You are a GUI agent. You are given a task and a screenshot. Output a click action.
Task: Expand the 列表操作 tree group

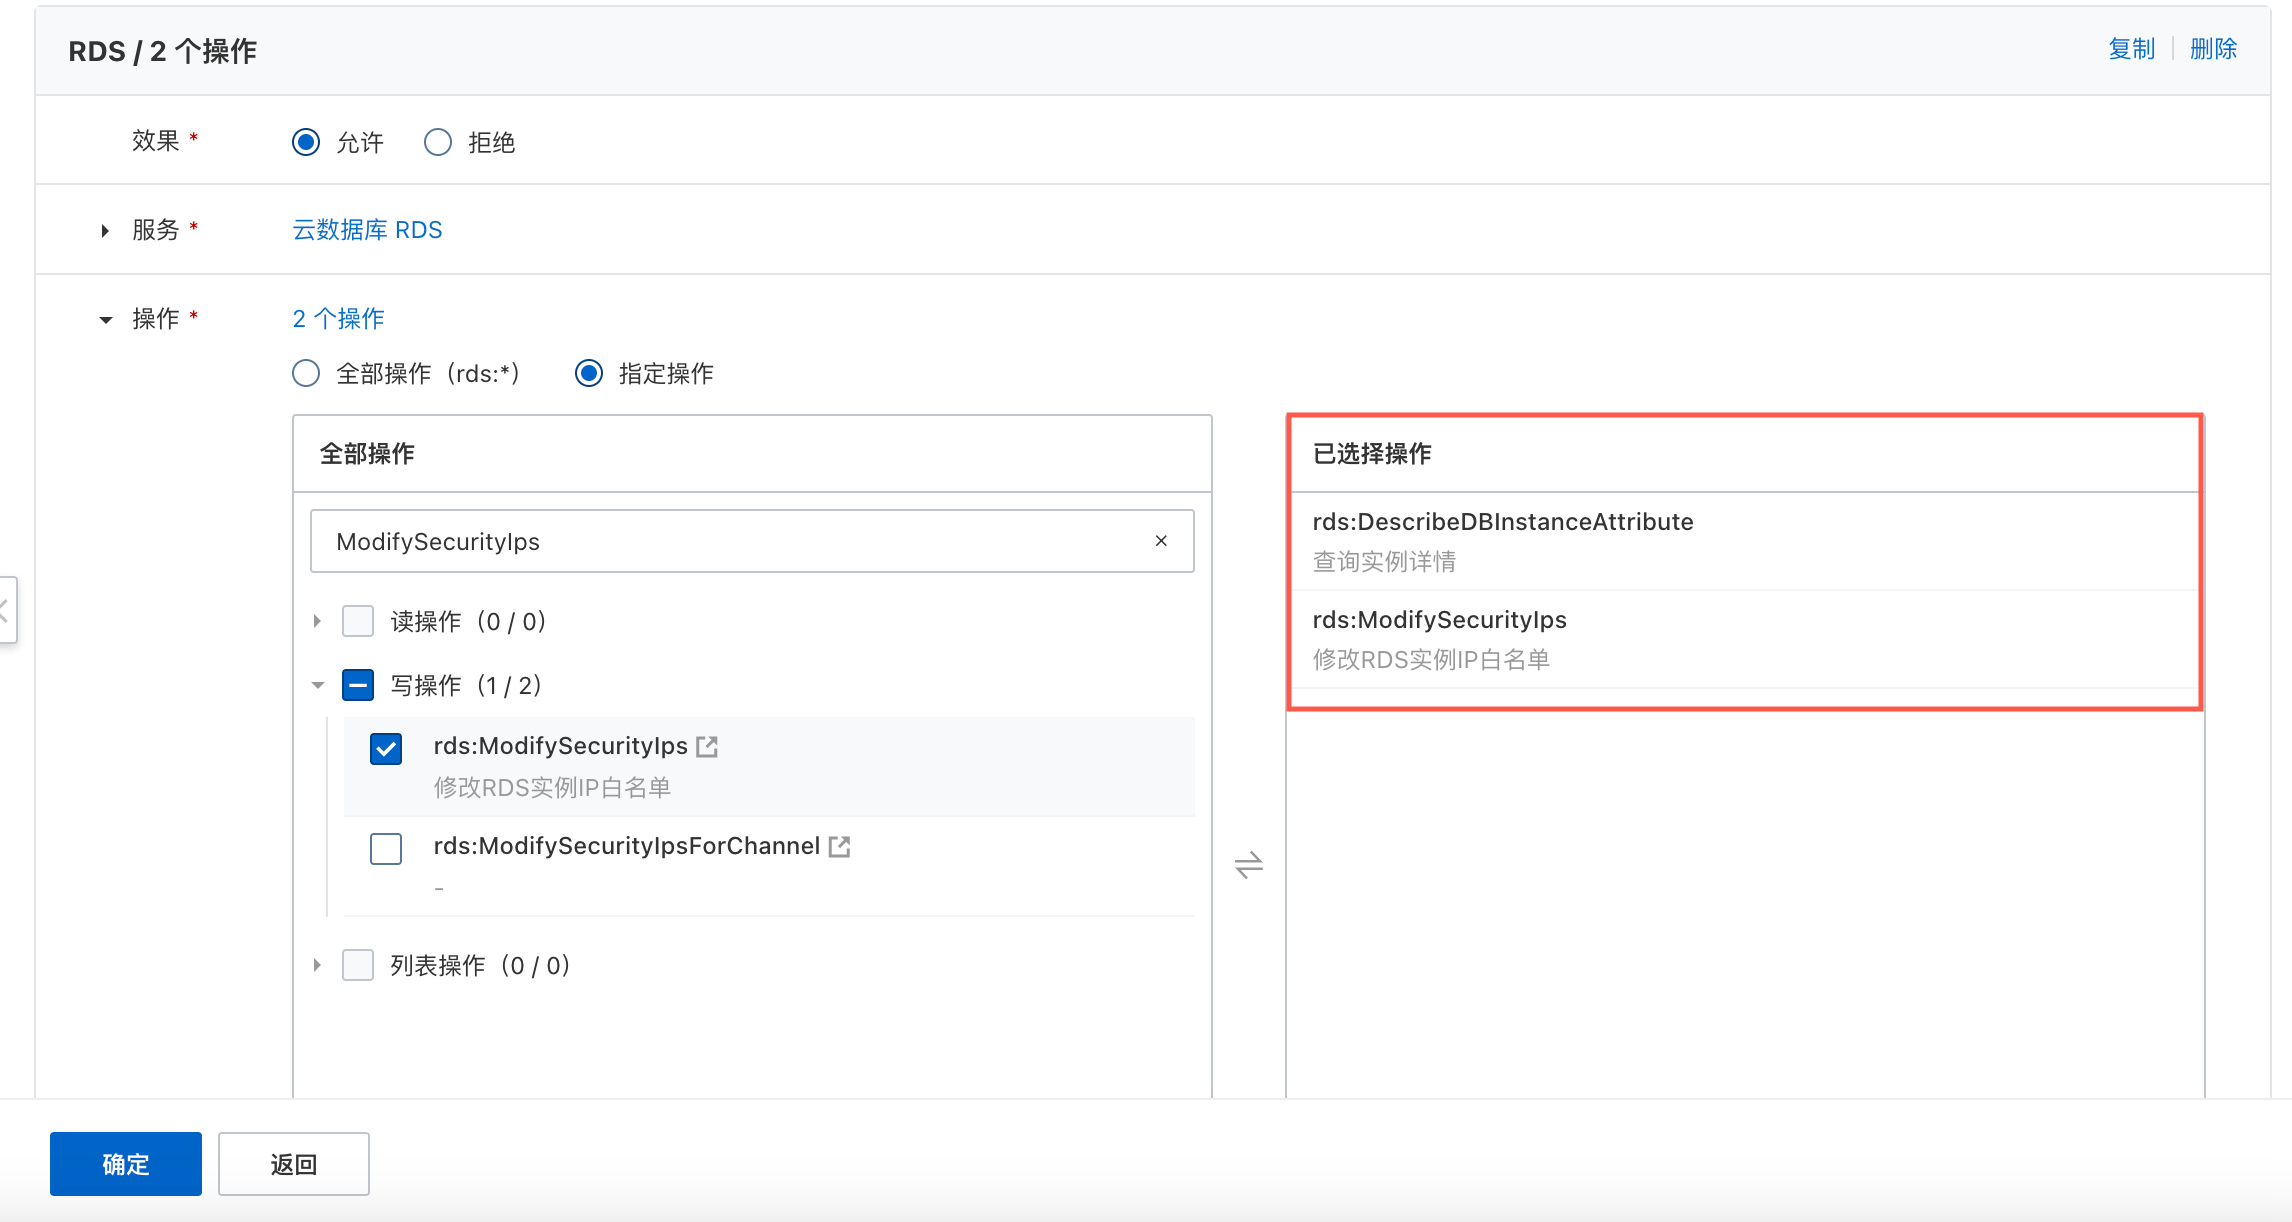coord(317,965)
